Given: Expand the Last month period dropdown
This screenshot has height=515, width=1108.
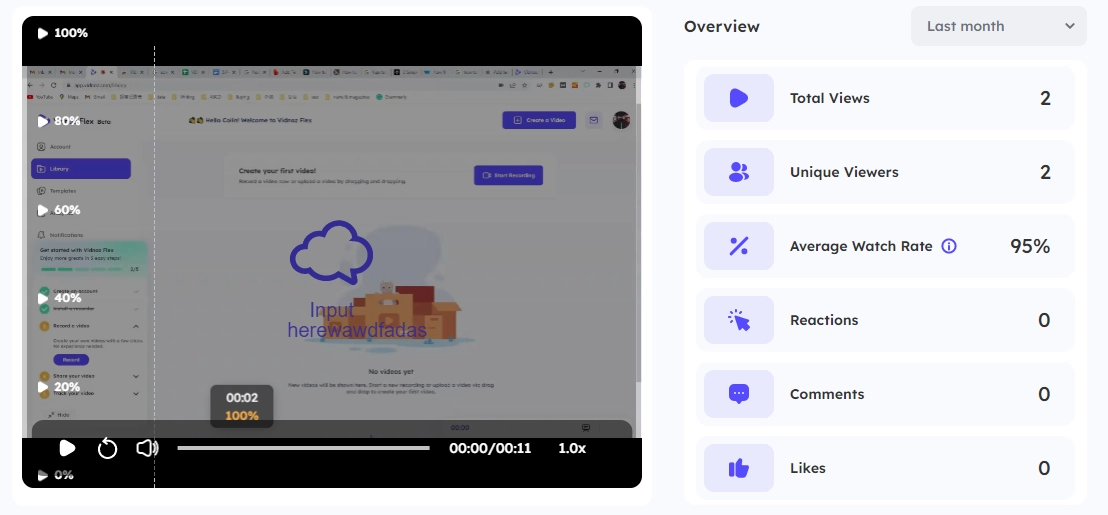Looking at the screenshot, I should click(998, 26).
